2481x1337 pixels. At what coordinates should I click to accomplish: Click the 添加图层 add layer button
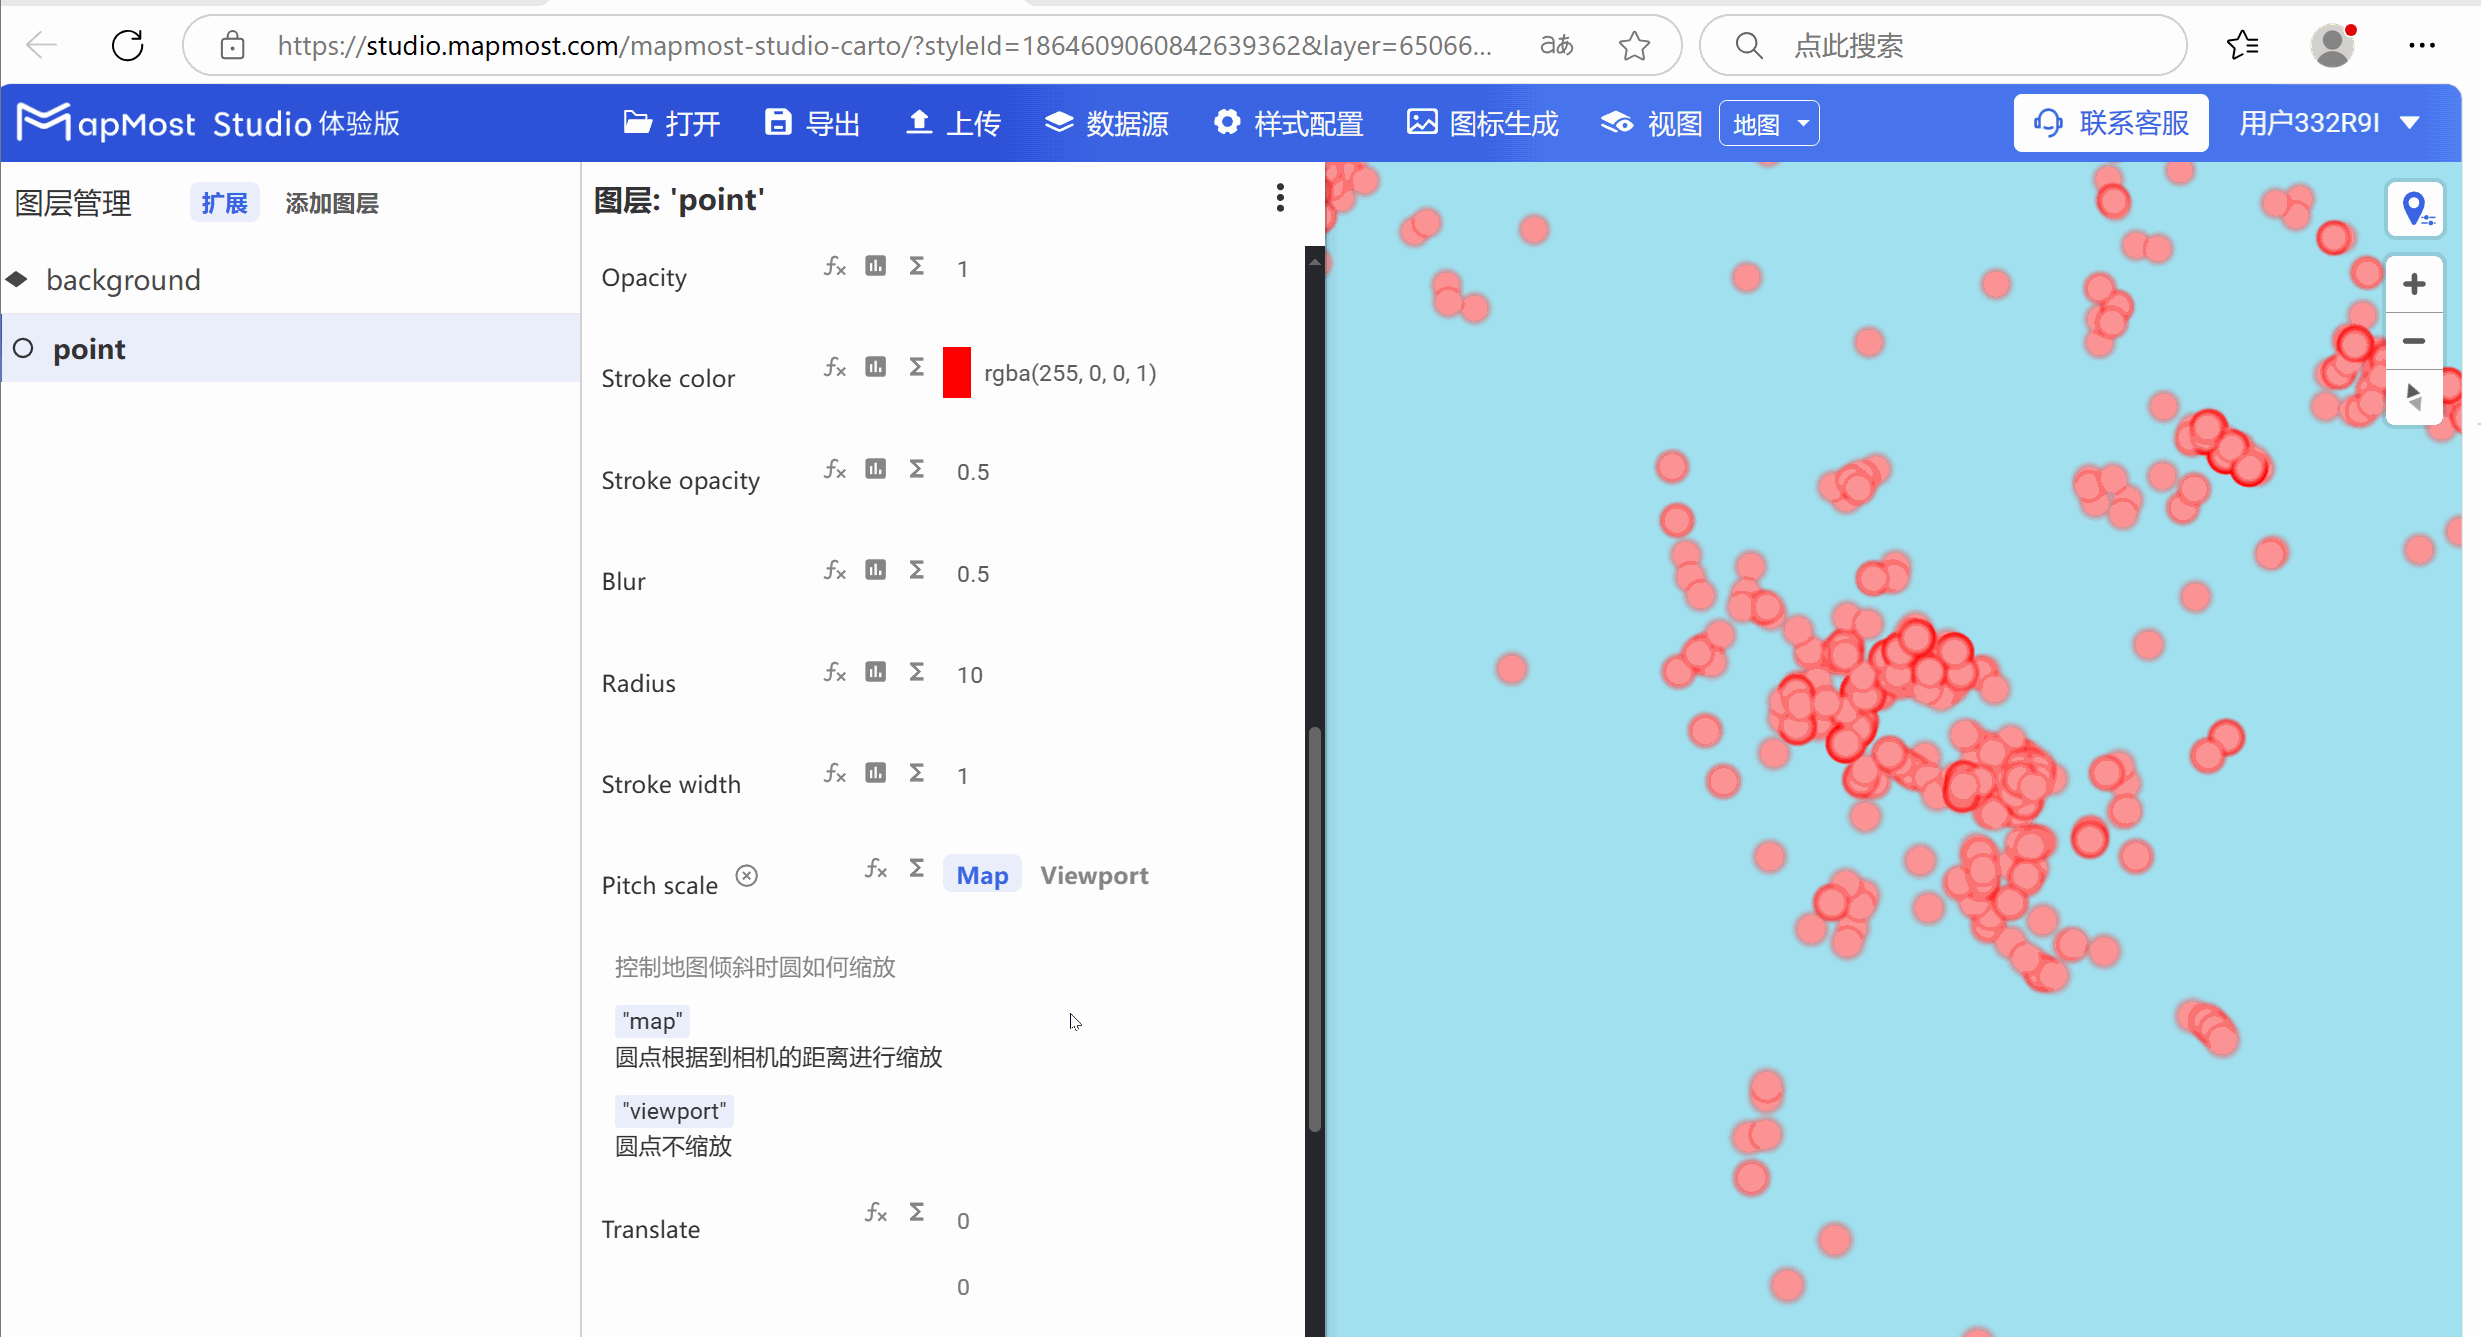(331, 203)
